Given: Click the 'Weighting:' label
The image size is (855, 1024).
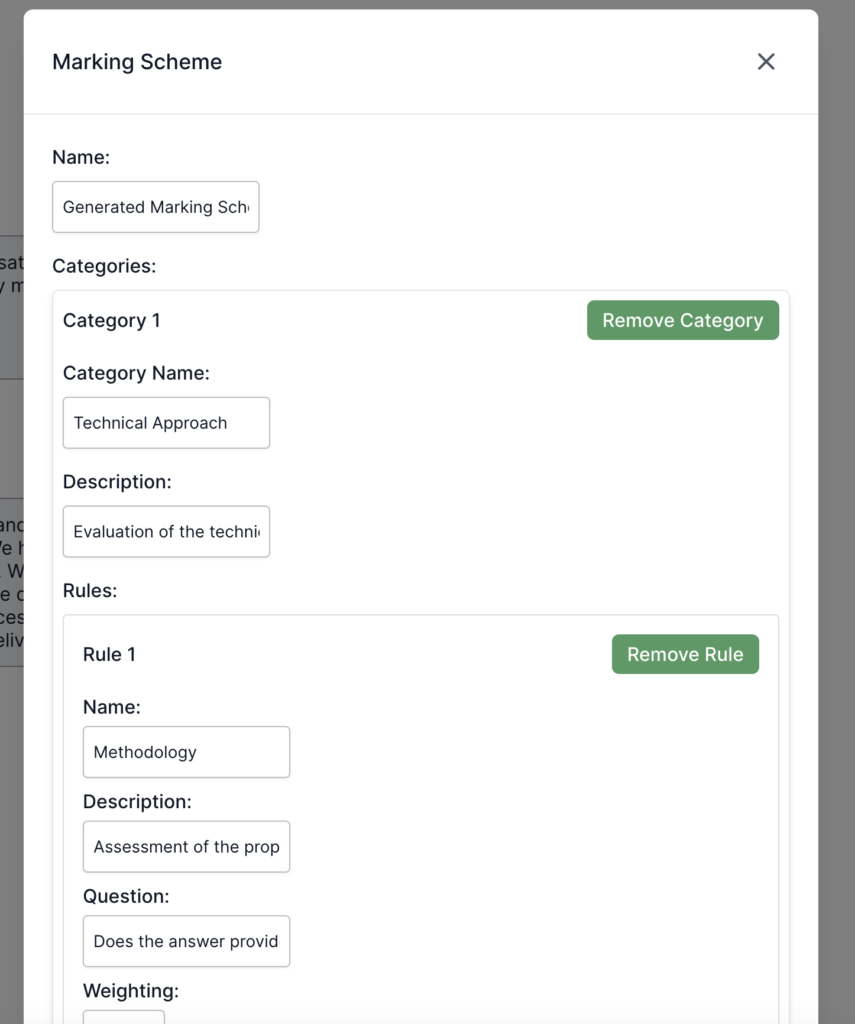Looking at the screenshot, I should [131, 991].
